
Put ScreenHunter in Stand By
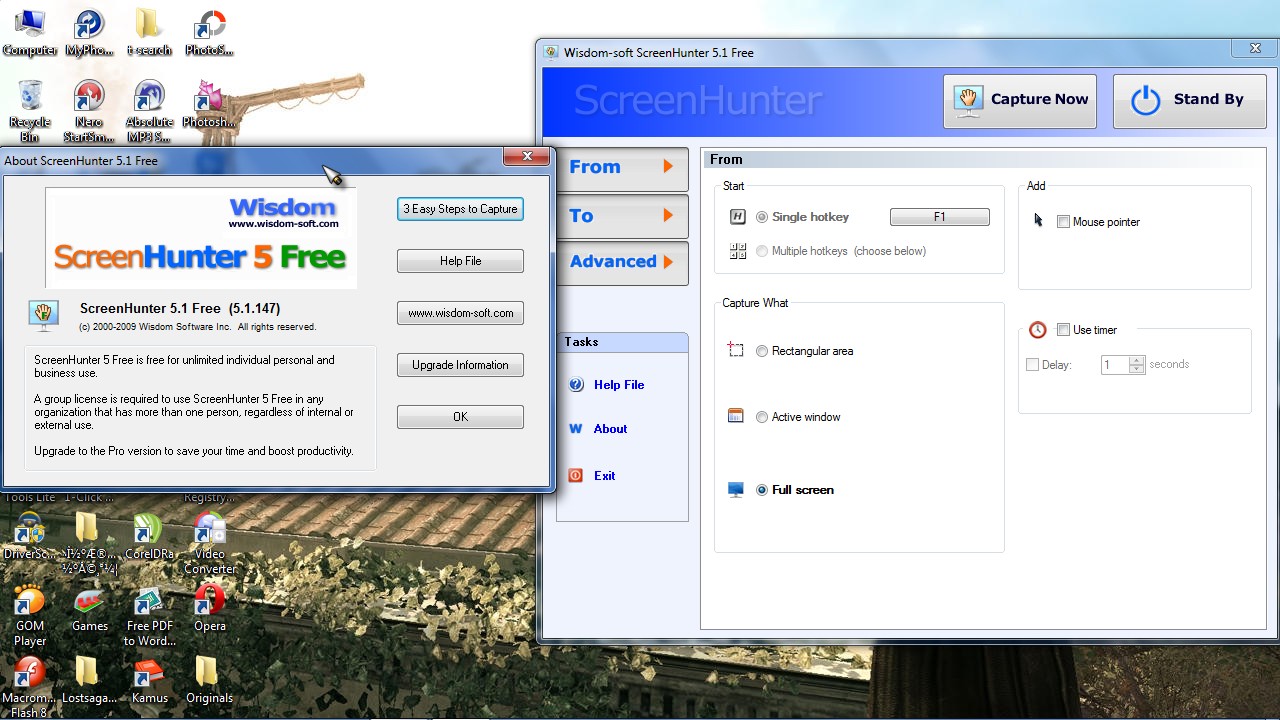(1189, 100)
